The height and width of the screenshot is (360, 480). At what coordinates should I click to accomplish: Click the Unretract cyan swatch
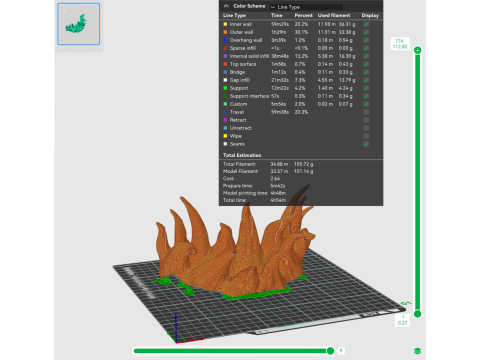point(225,128)
